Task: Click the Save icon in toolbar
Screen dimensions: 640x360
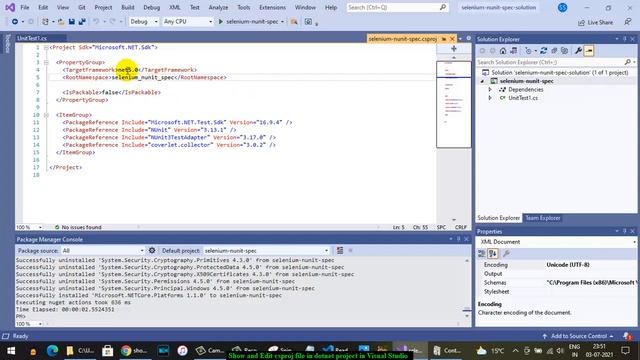Action: 71,22
